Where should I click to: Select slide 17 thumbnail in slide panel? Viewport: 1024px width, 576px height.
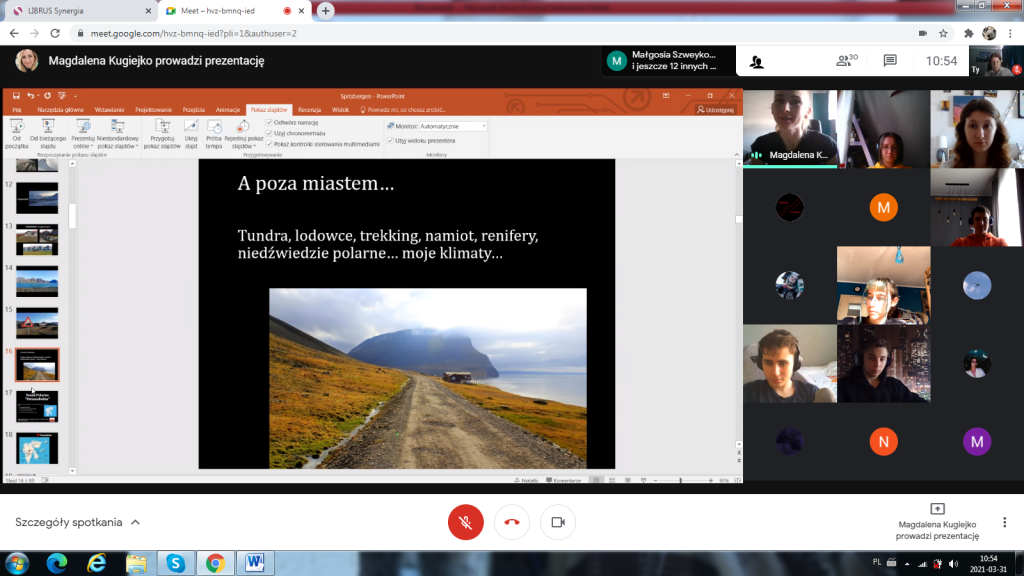click(x=37, y=406)
